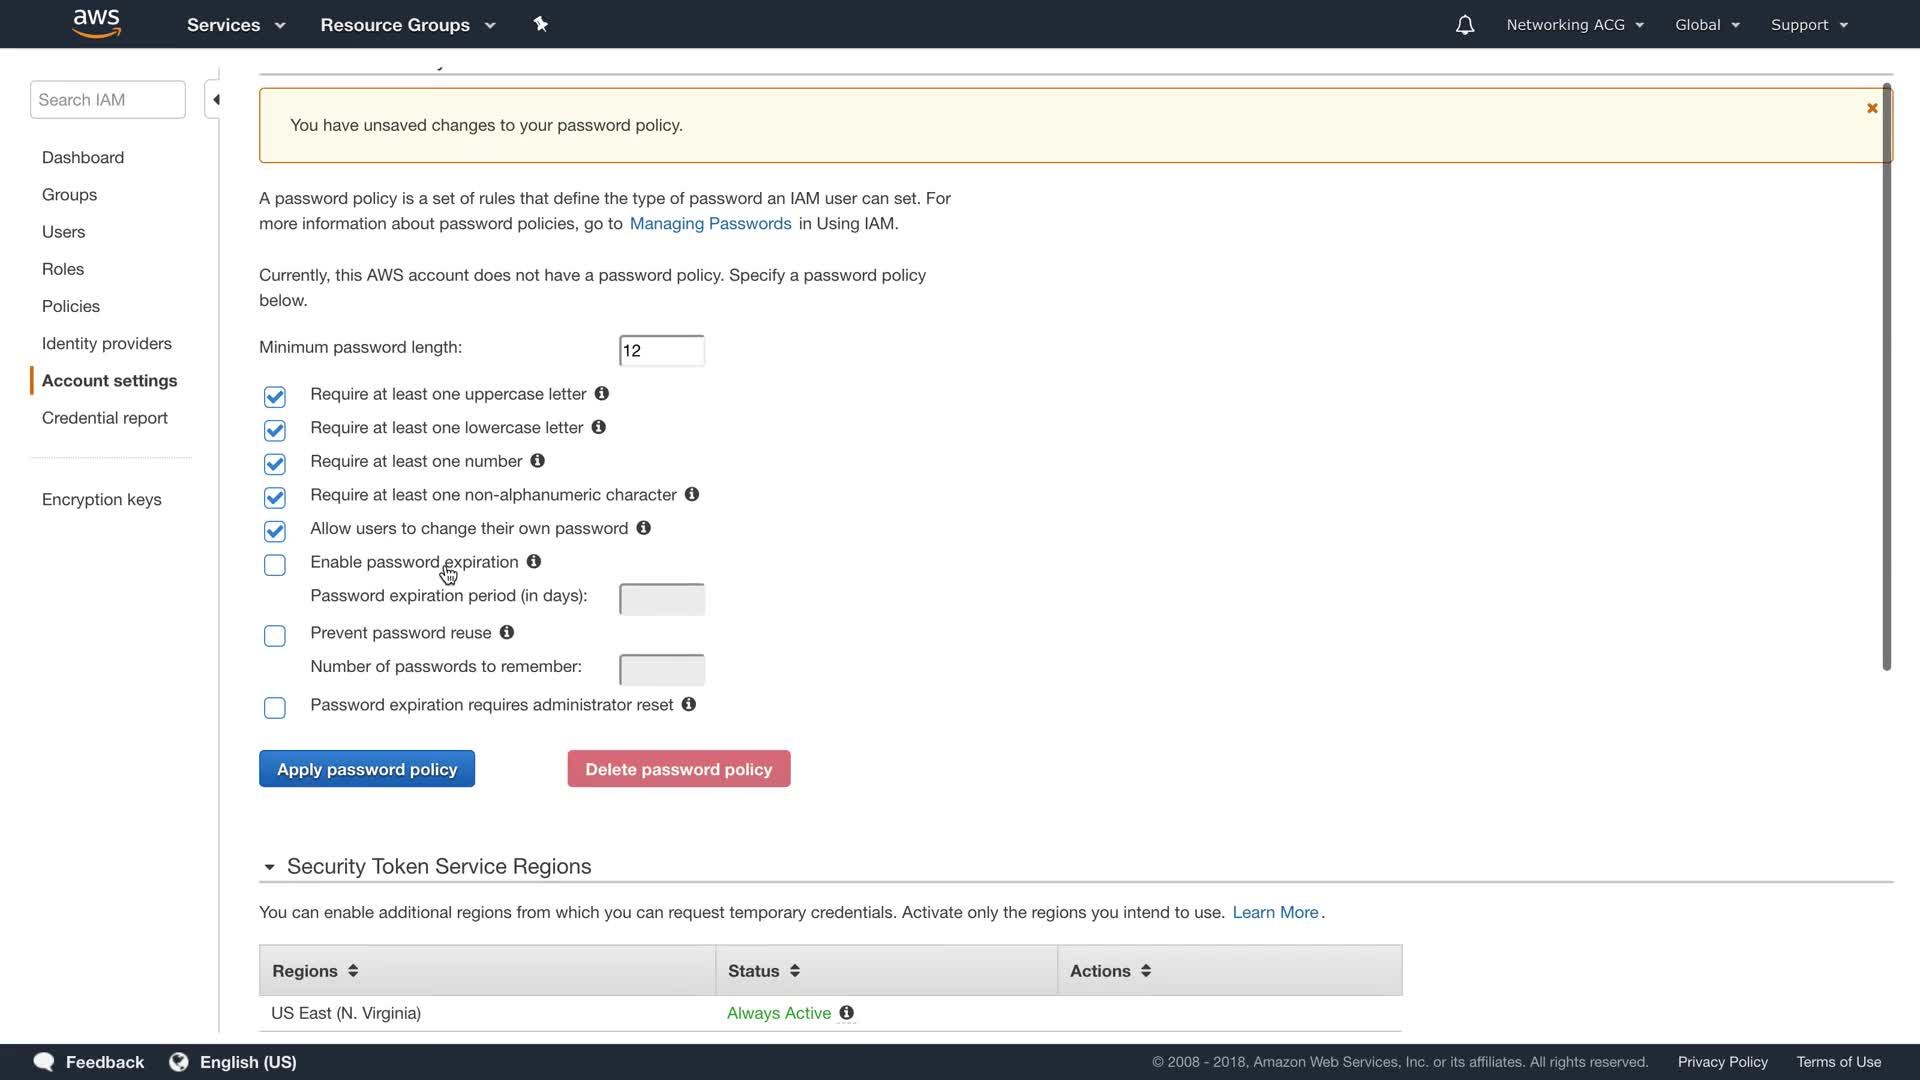
Task: Click the Minimum password length field
Action: (661, 351)
